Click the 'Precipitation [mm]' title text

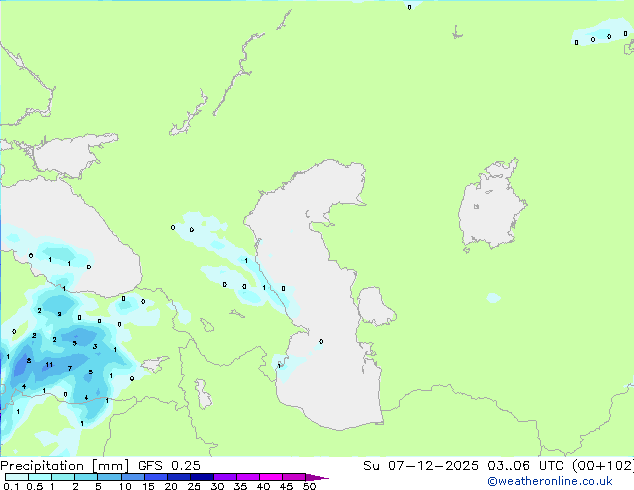(65, 466)
